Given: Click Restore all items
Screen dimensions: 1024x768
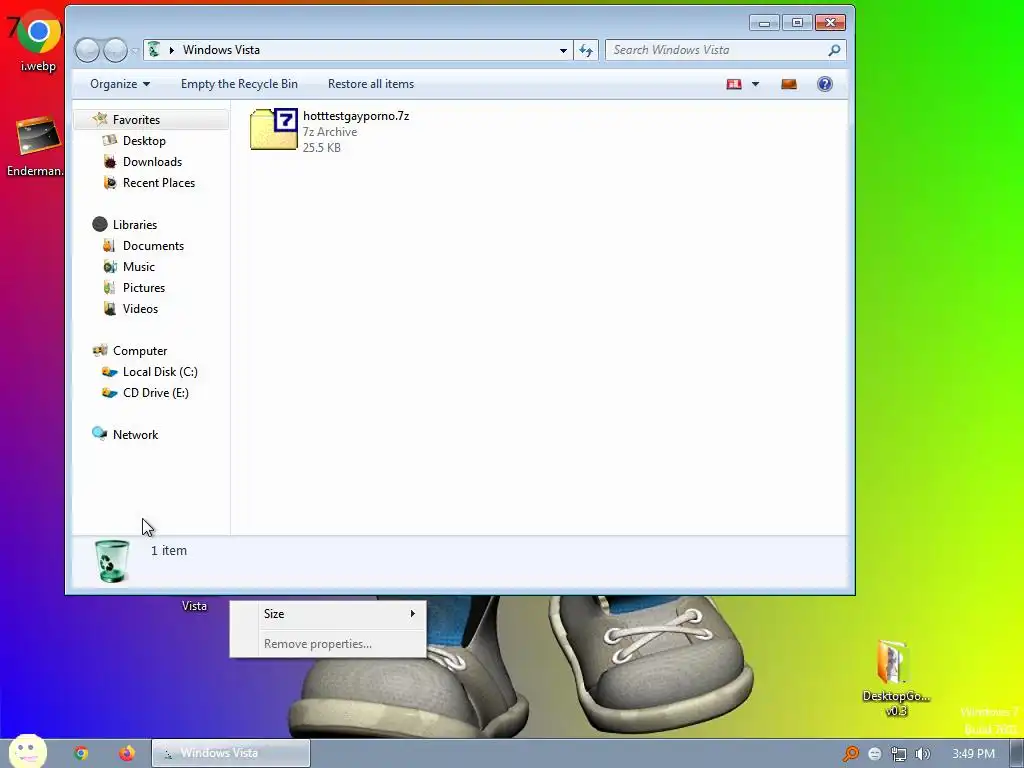Looking at the screenshot, I should tap(371, 84).
